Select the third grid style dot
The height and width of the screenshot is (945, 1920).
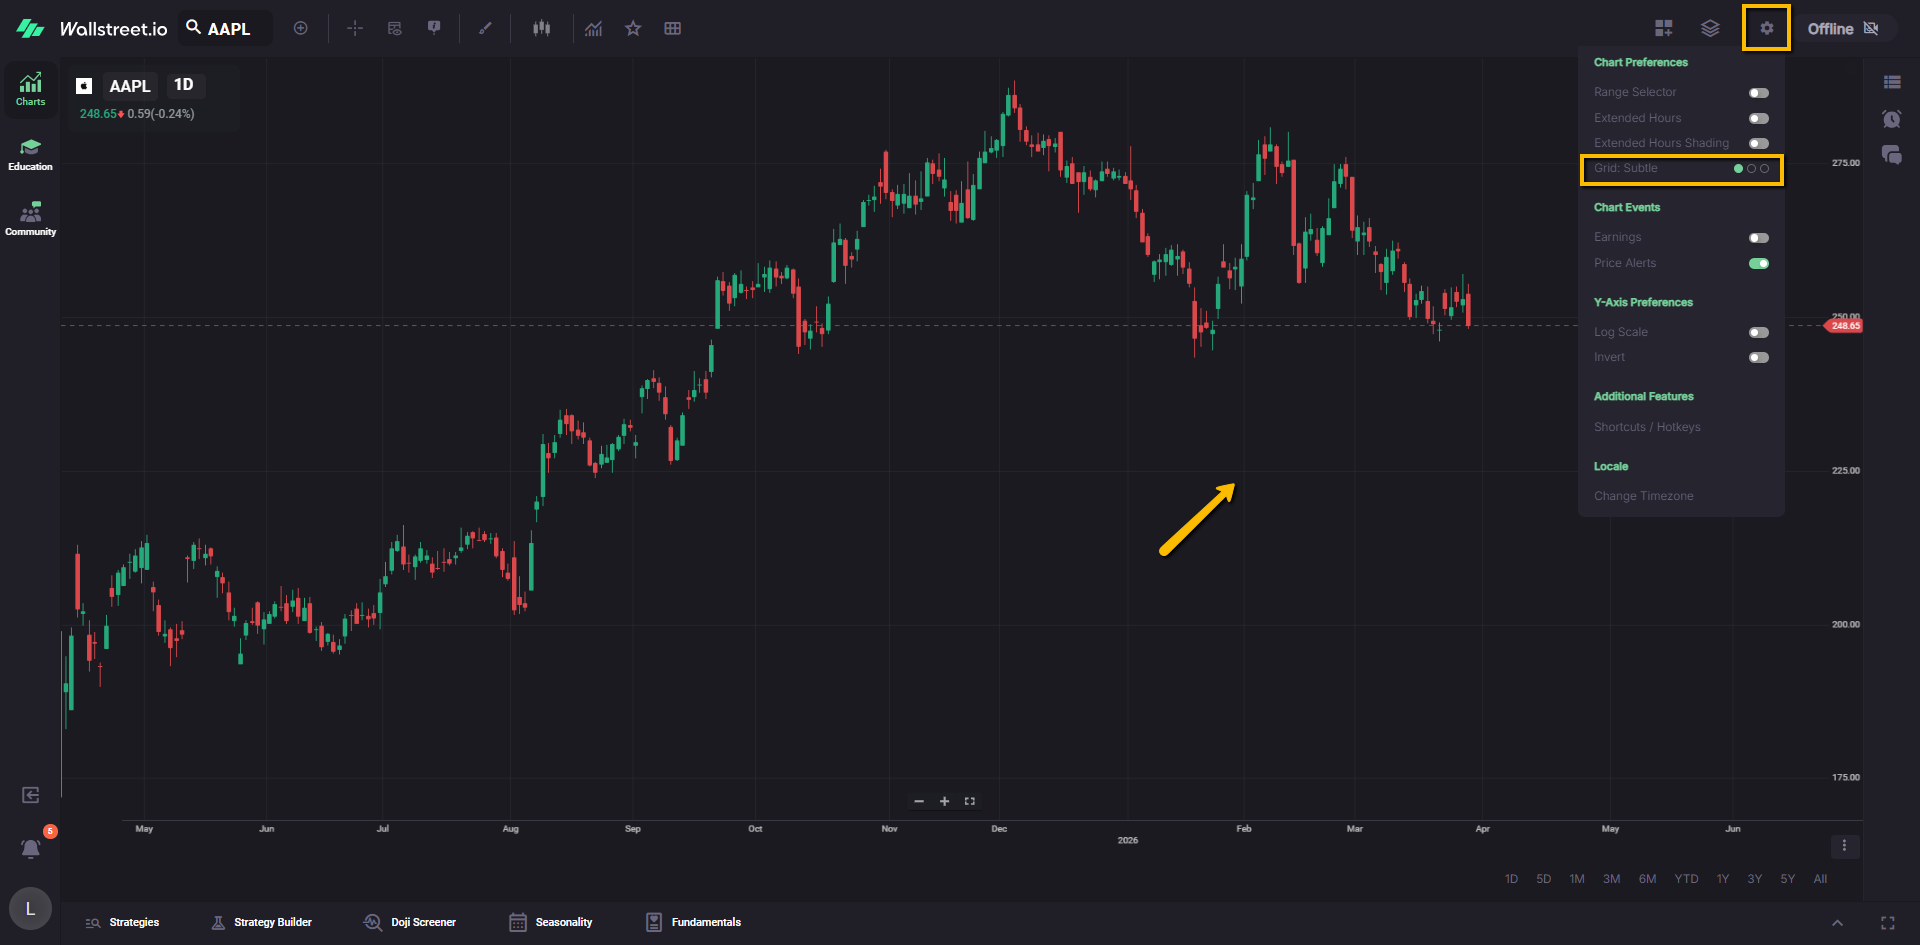coord(1765,169)
